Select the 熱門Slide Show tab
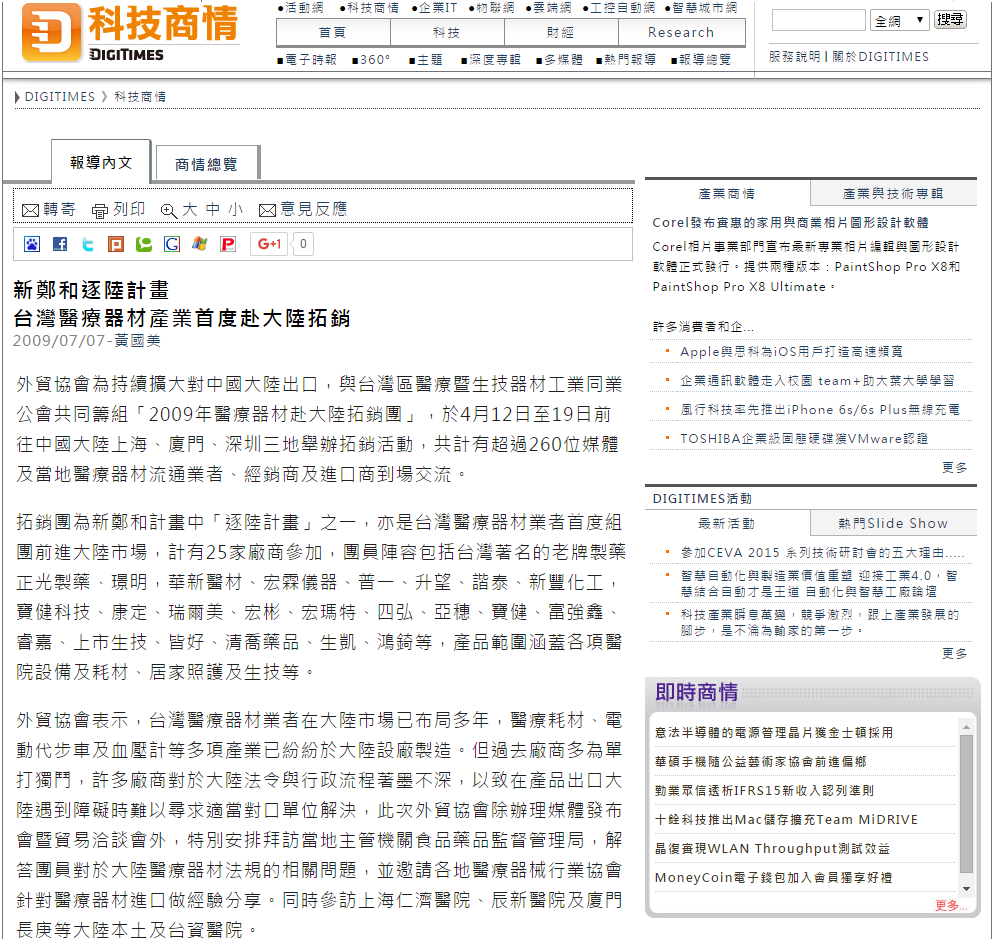The image size is (996, 939). tap(892, 523)
